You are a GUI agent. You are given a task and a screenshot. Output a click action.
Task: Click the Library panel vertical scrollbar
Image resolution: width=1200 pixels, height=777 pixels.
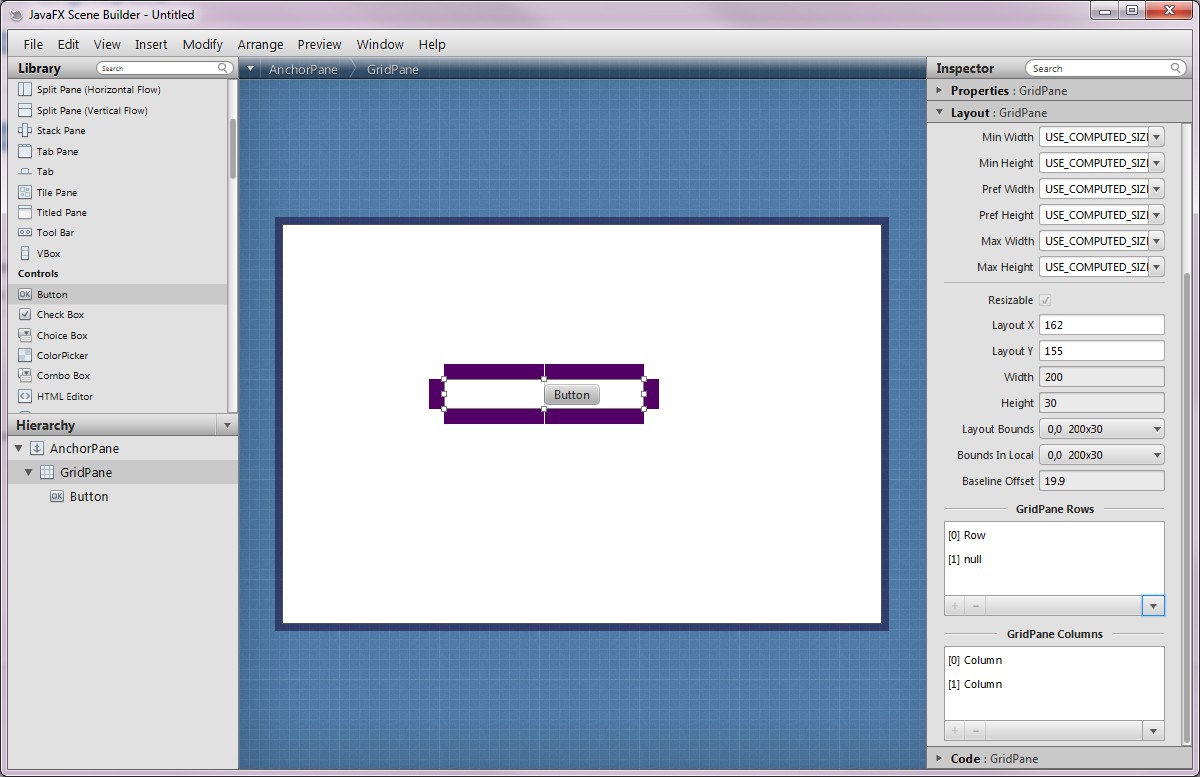tap(233, 150)
